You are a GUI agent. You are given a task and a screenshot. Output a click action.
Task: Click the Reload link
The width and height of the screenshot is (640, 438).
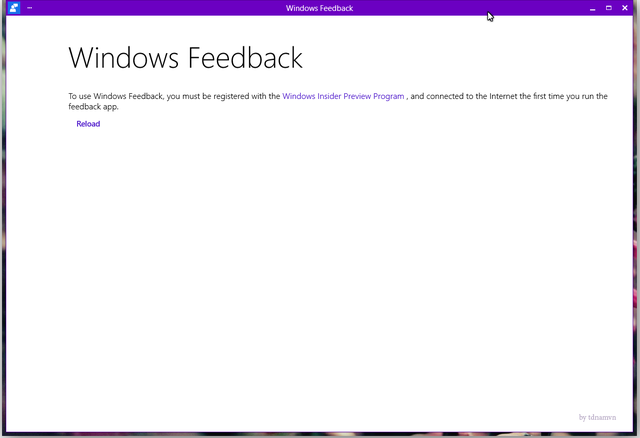88,124
